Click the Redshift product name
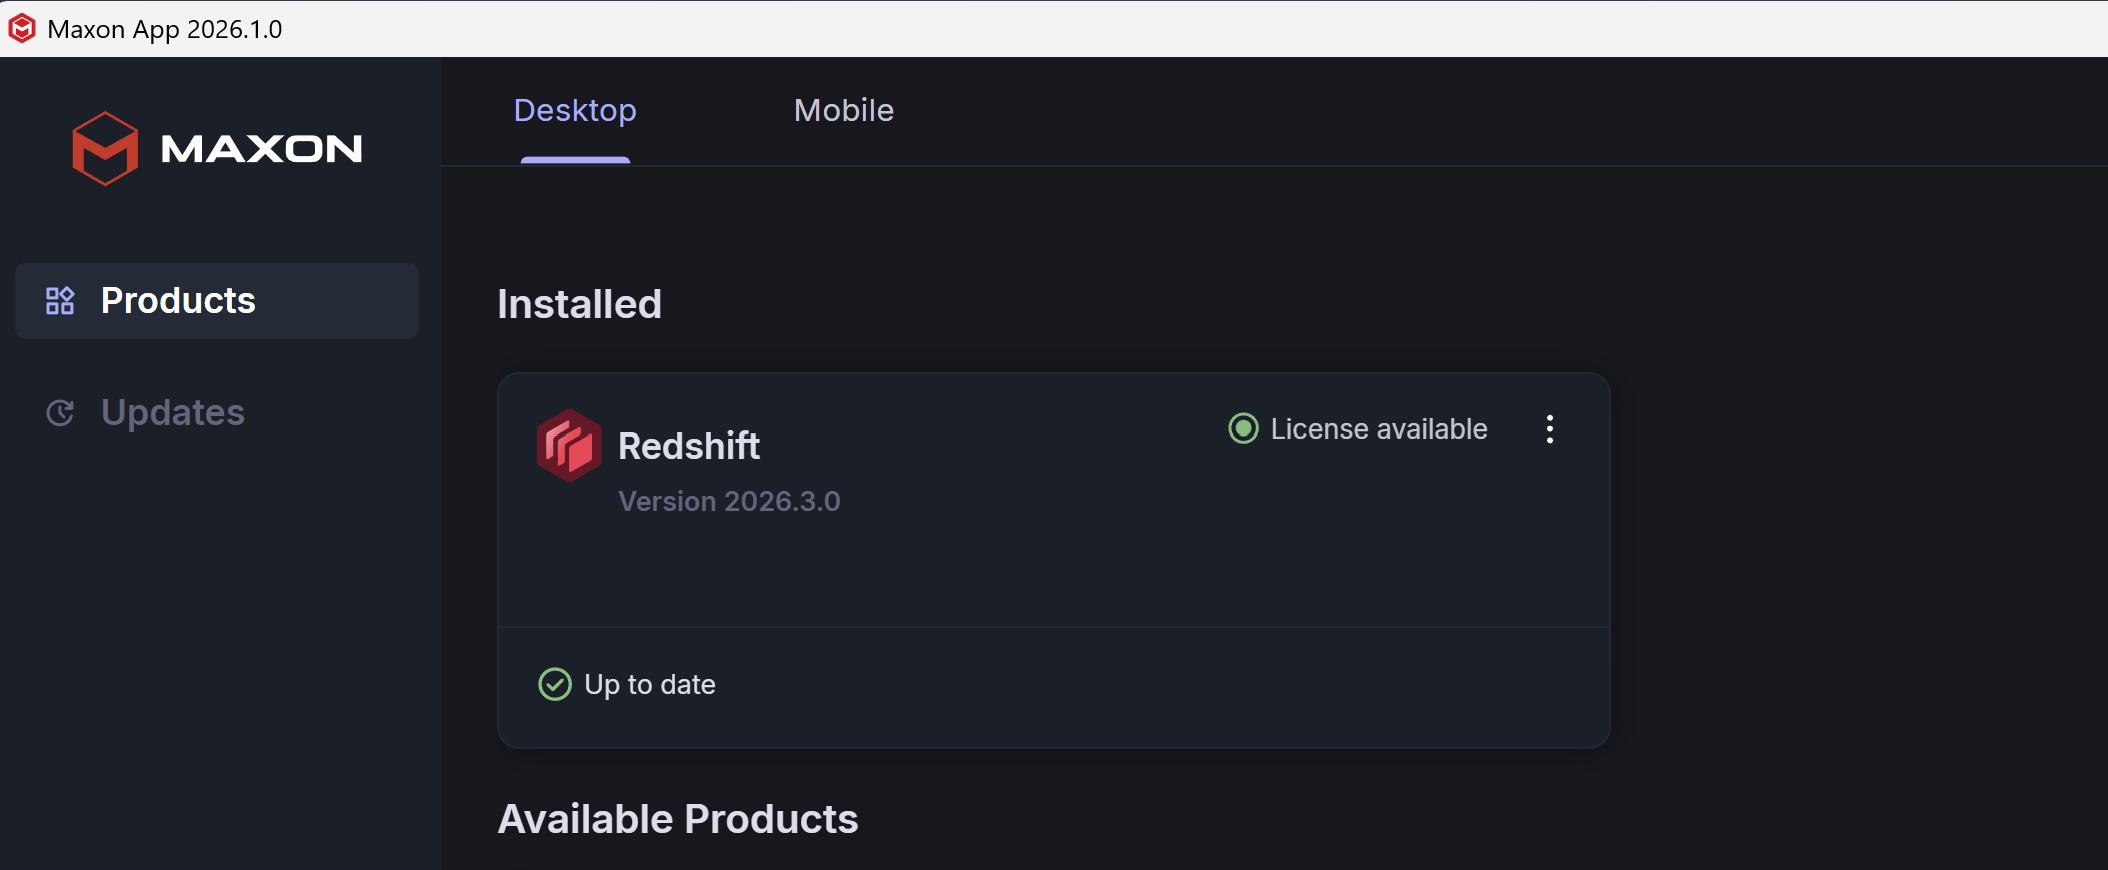Image resolution: width=2108 pixels, height=870 pixels. coord(689,446)
